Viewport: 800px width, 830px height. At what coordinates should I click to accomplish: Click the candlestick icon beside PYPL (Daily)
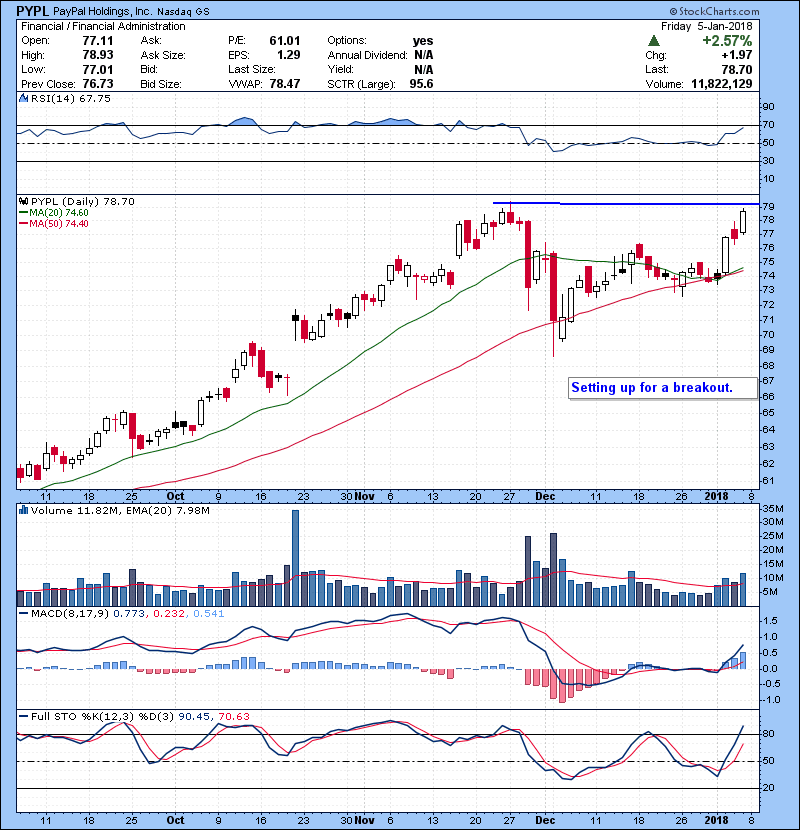coord(23,202)
